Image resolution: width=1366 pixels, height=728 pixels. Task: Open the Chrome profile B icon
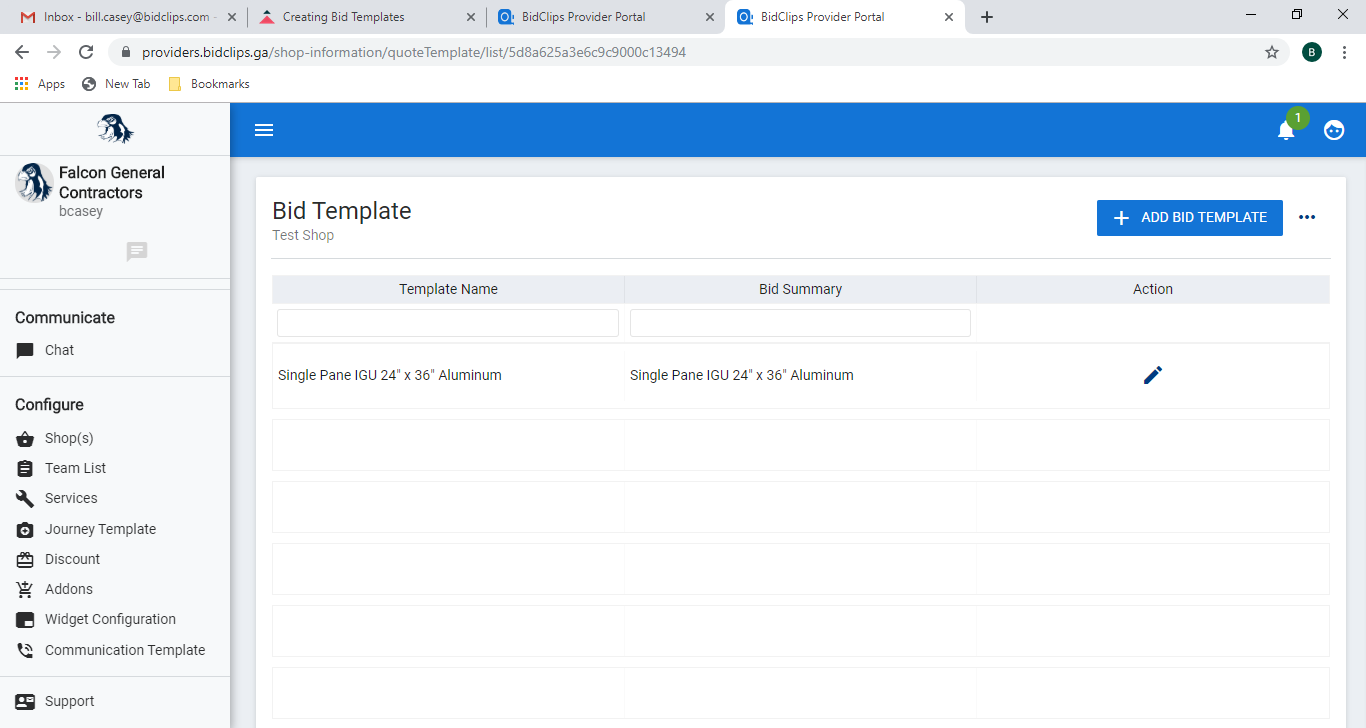tap(1312, 52)
